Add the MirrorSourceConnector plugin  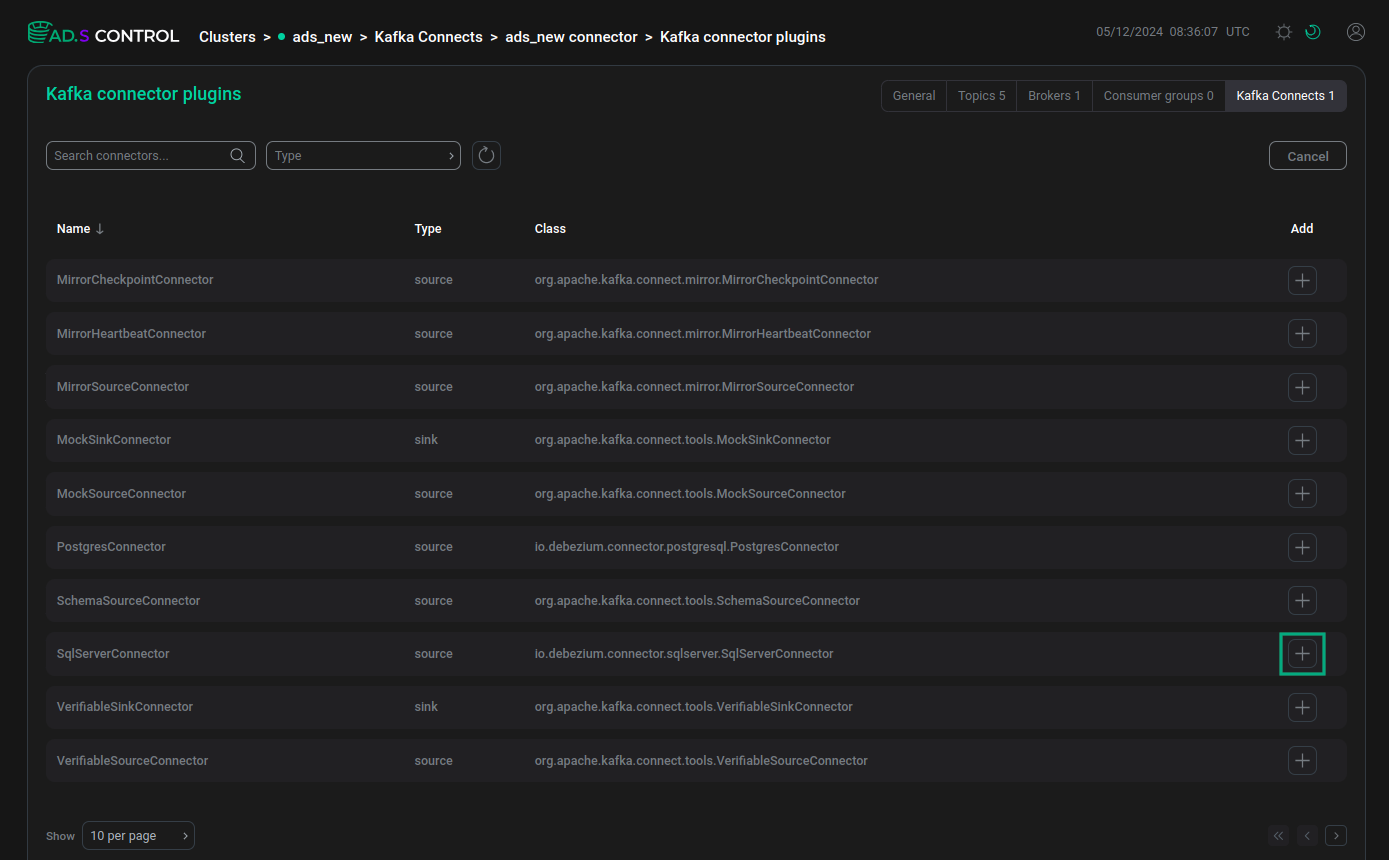tap(1302, 387)
